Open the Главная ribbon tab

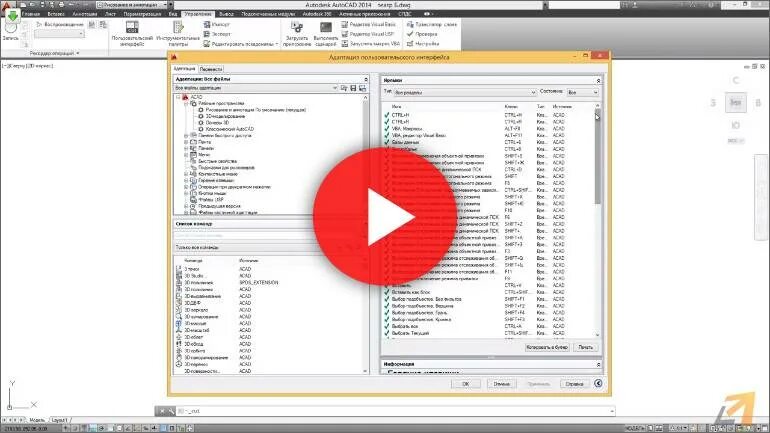(30, 14)
